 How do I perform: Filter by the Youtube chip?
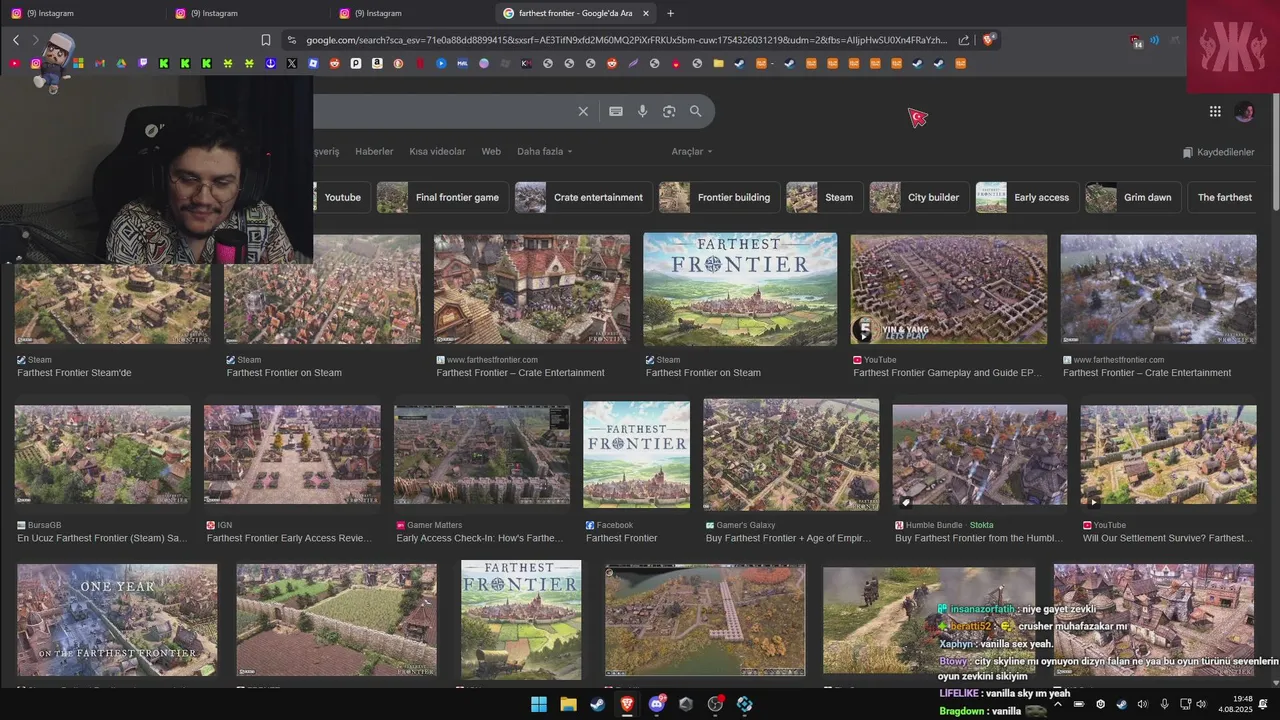341,197
